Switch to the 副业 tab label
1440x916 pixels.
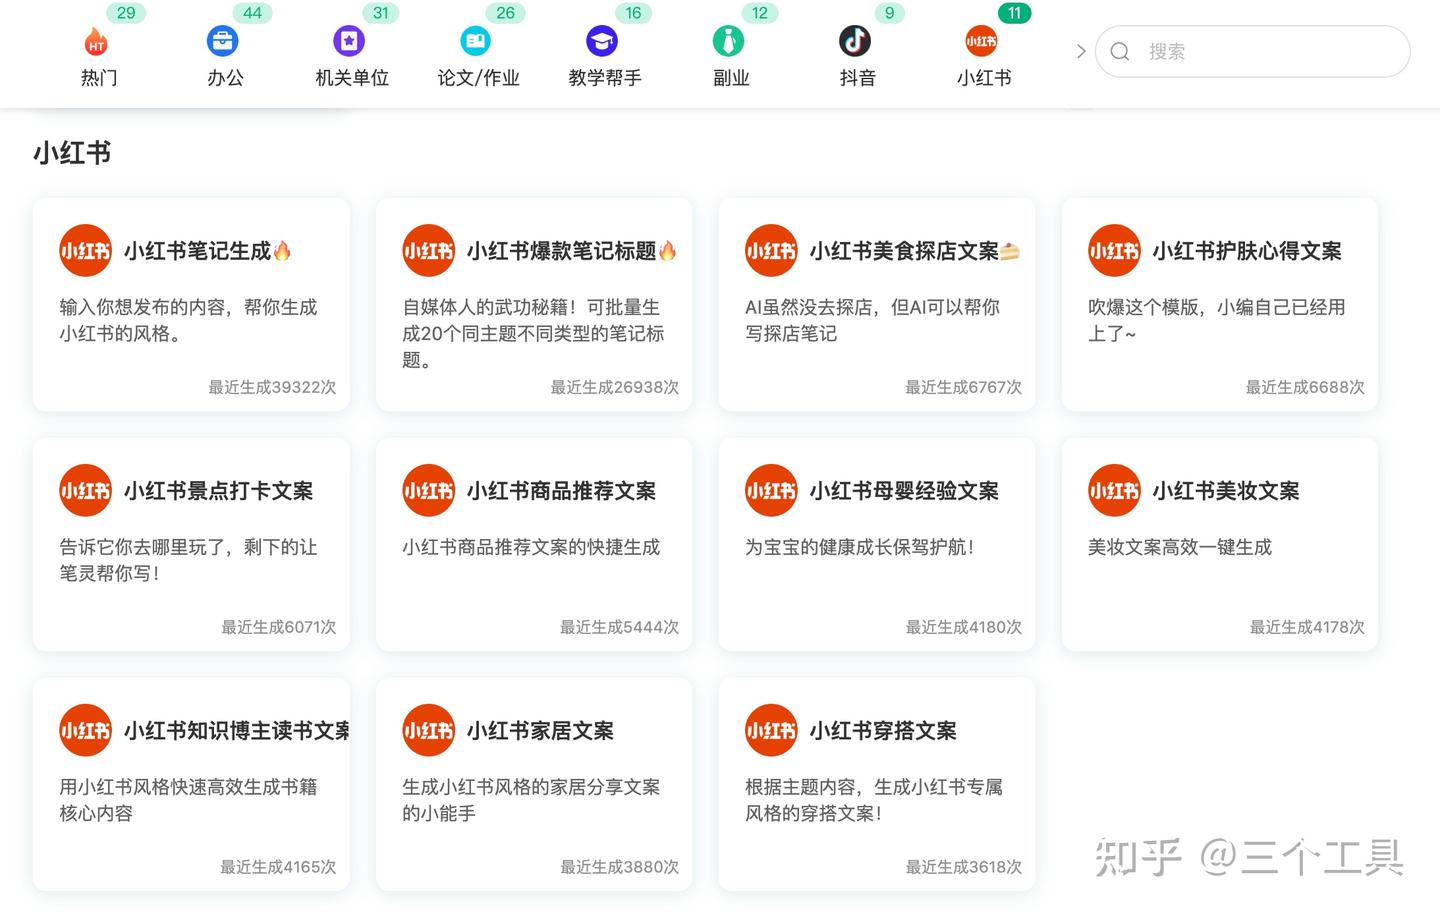(x=731, y=78)
